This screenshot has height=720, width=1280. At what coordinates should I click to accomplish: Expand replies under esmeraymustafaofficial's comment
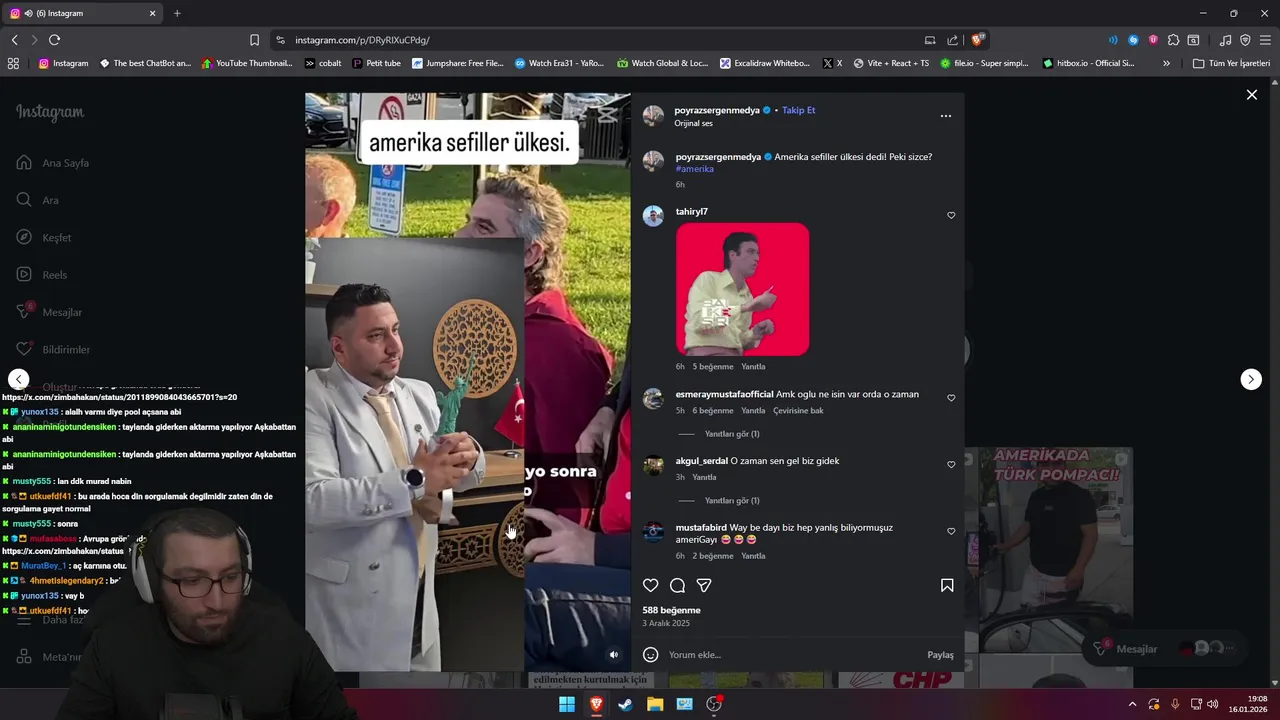point(732,434)
